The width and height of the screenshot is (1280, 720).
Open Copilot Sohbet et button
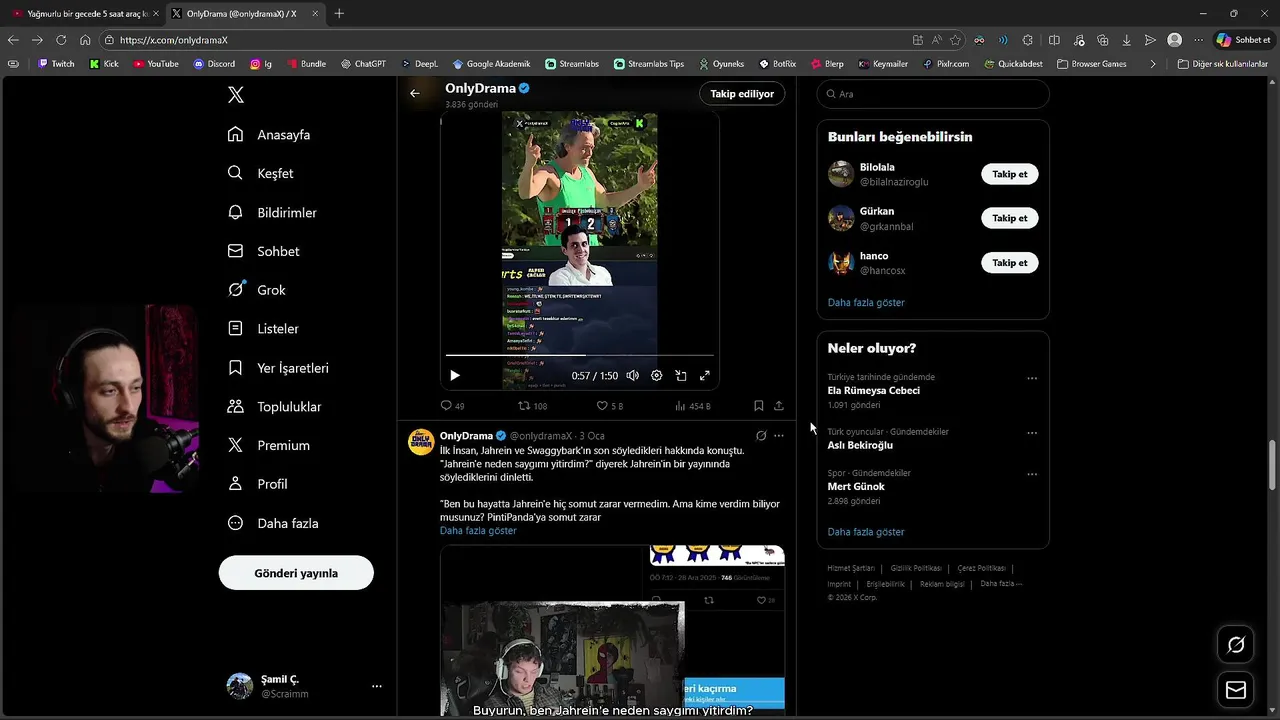(1243, 40)
